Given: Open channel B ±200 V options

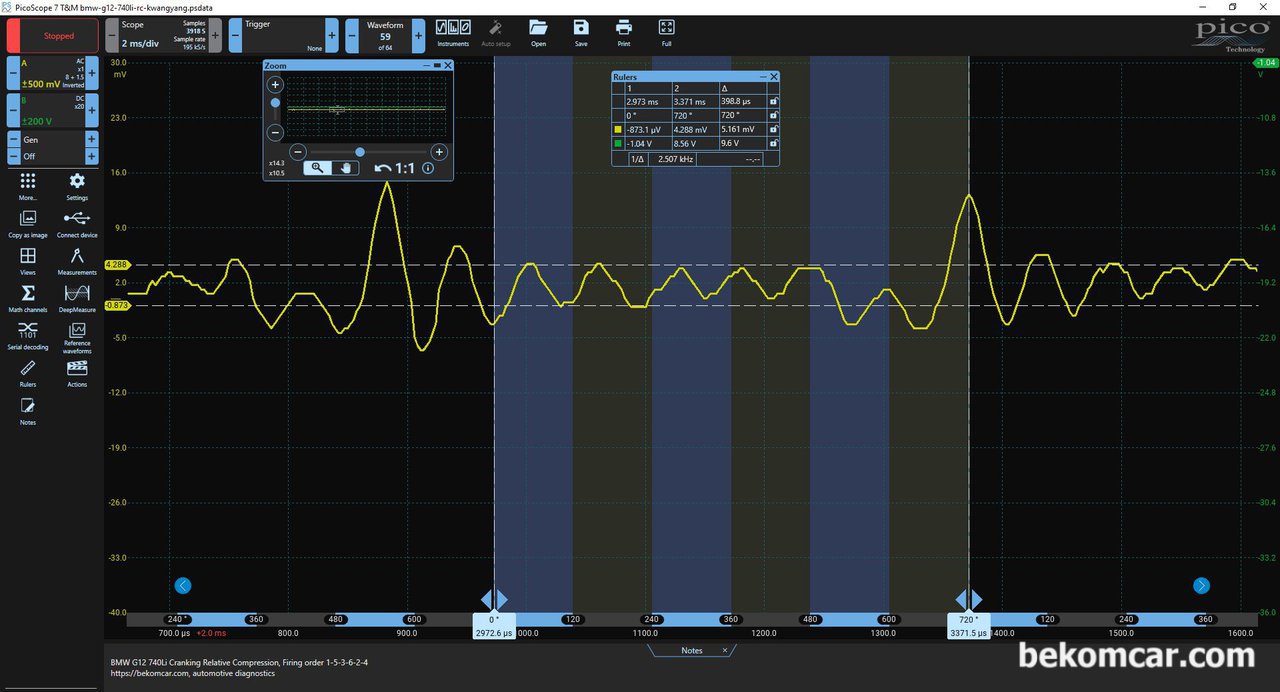Looking at the screenshot, I should pyautogui.click(x=53, y=110).
